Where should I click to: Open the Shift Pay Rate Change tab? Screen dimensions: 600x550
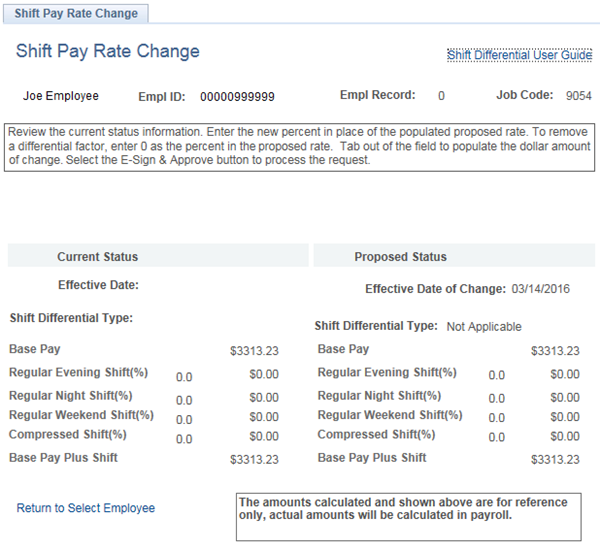pyautogui.click(x=77, y=14)
